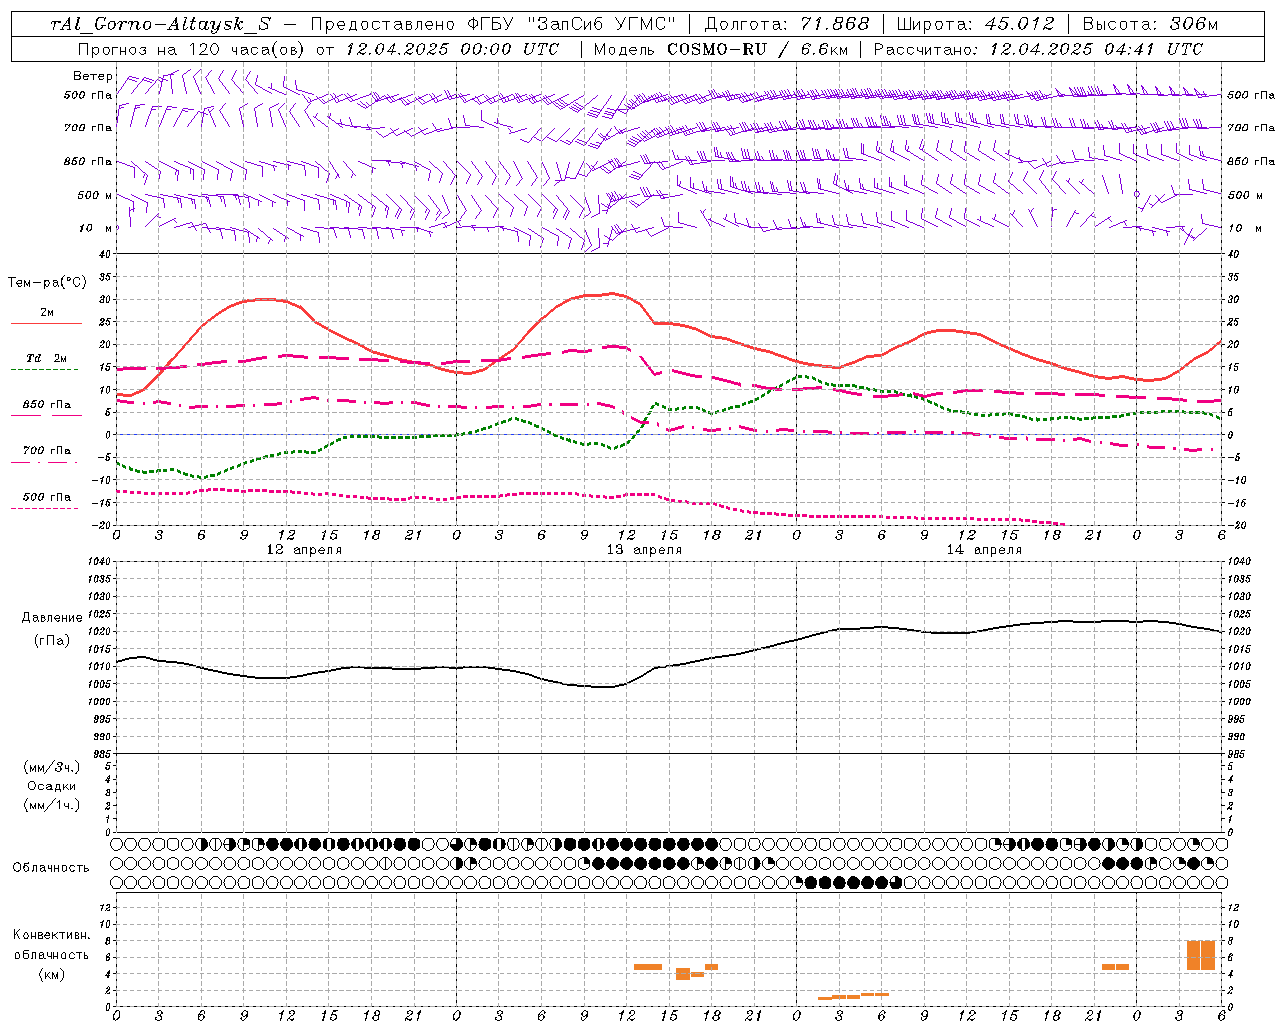Click the 'Давление' pressure panel label
Image resolution: width=1280 pixels, height=1024 pixels.
pyautogui.click(x=52, y=618)
